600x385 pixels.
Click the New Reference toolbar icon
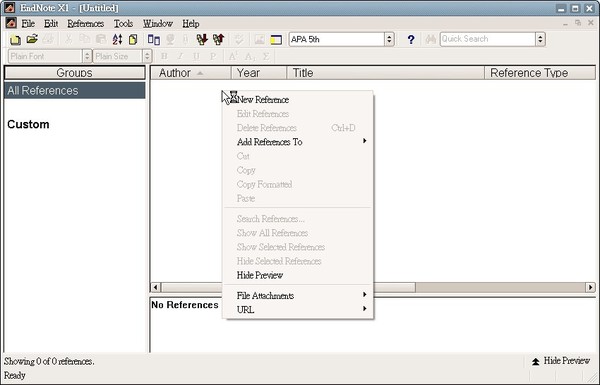(x=133, y=39)
